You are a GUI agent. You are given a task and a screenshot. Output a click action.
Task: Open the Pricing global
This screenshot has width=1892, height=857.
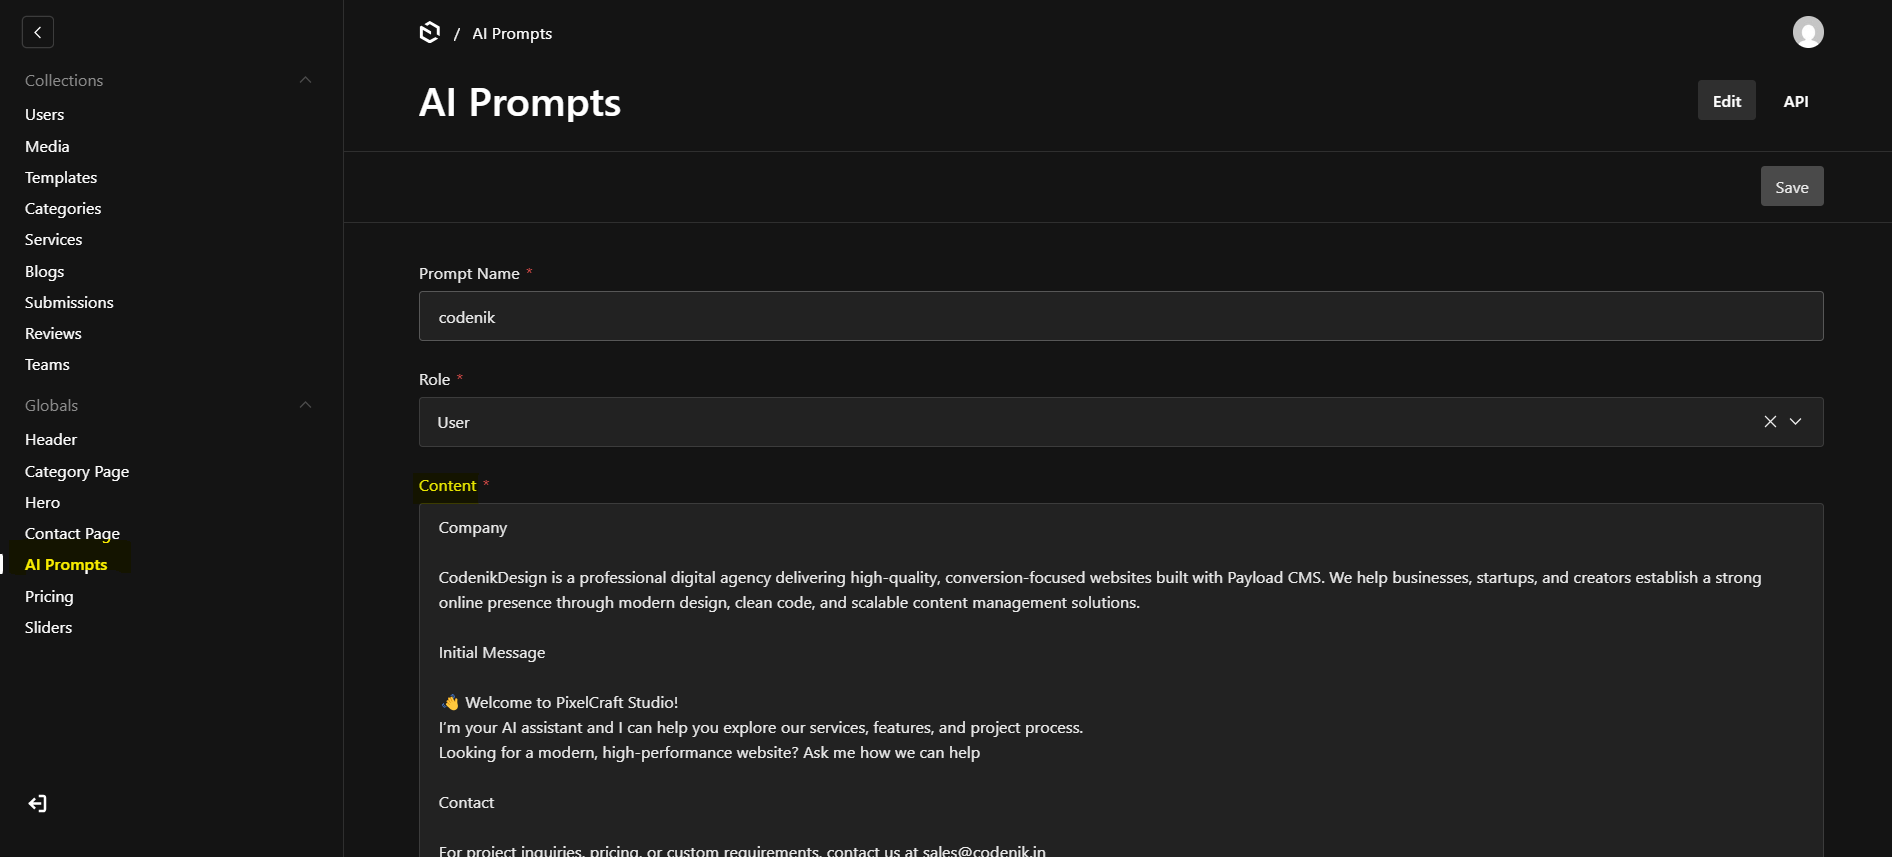click(49, 596)
